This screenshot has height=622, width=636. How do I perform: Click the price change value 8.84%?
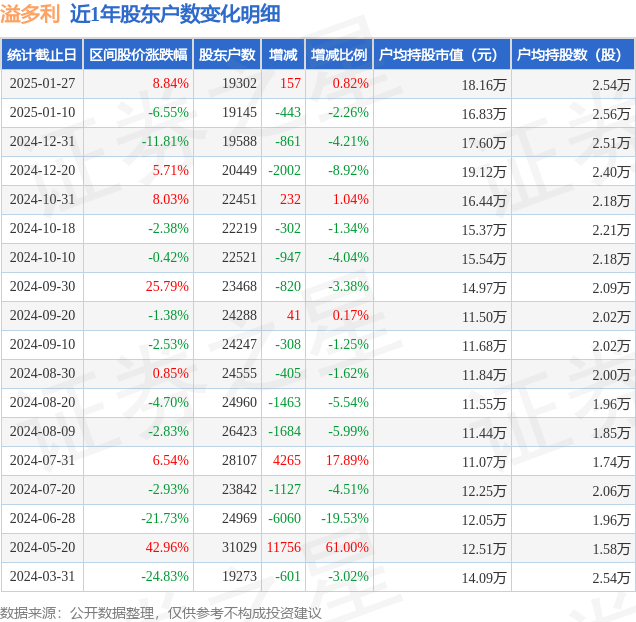pyautogui.click(x=170, y=84)
